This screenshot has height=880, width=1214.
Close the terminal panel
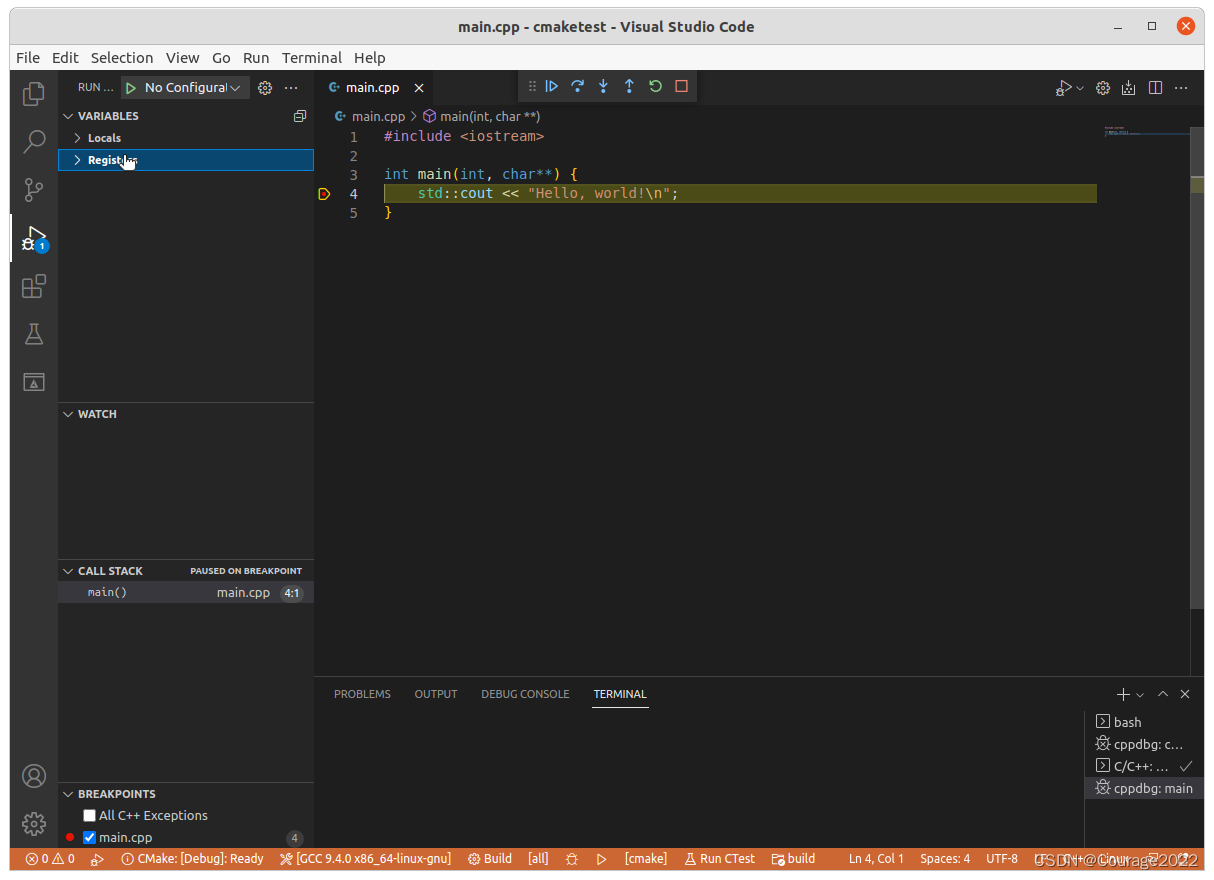coord(1185,694)
